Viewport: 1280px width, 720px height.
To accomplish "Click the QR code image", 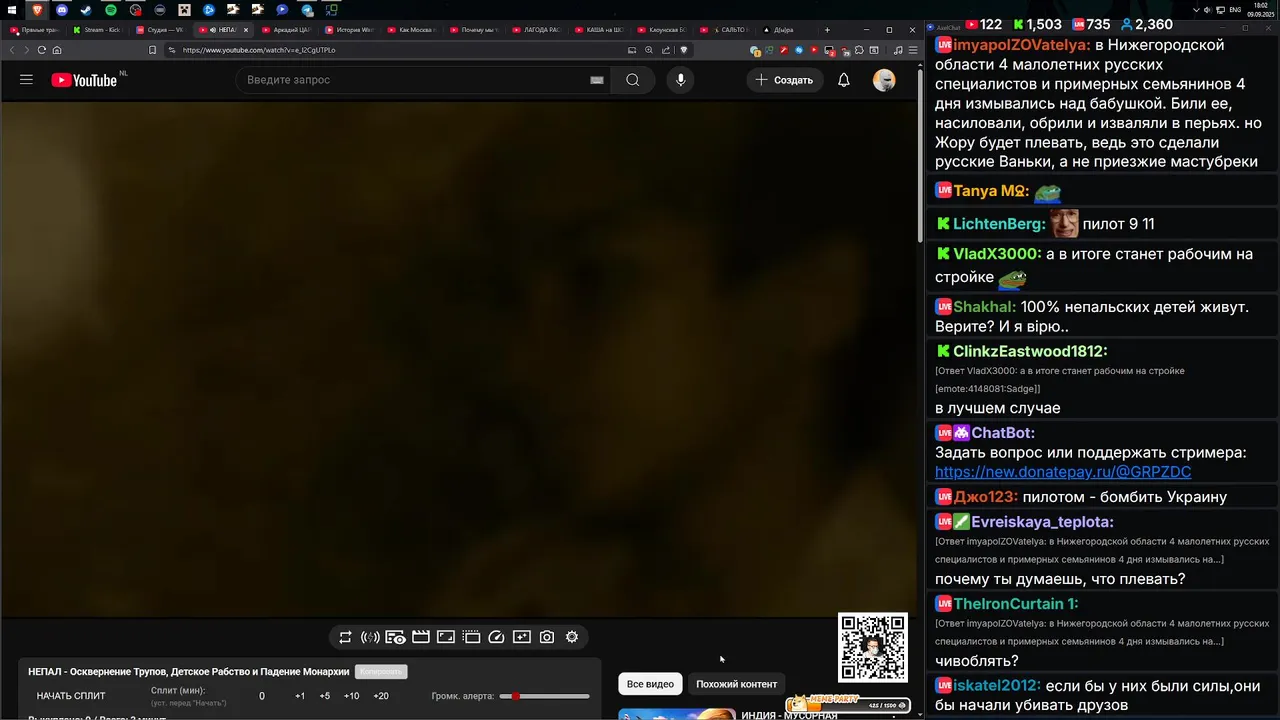I will [x=873, y=647].
